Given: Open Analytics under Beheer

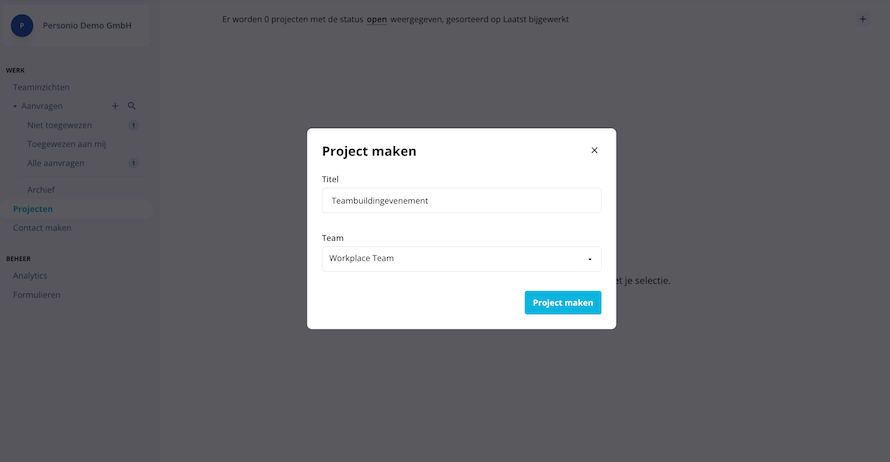Looking at the screenshot, I should [30, 276].
